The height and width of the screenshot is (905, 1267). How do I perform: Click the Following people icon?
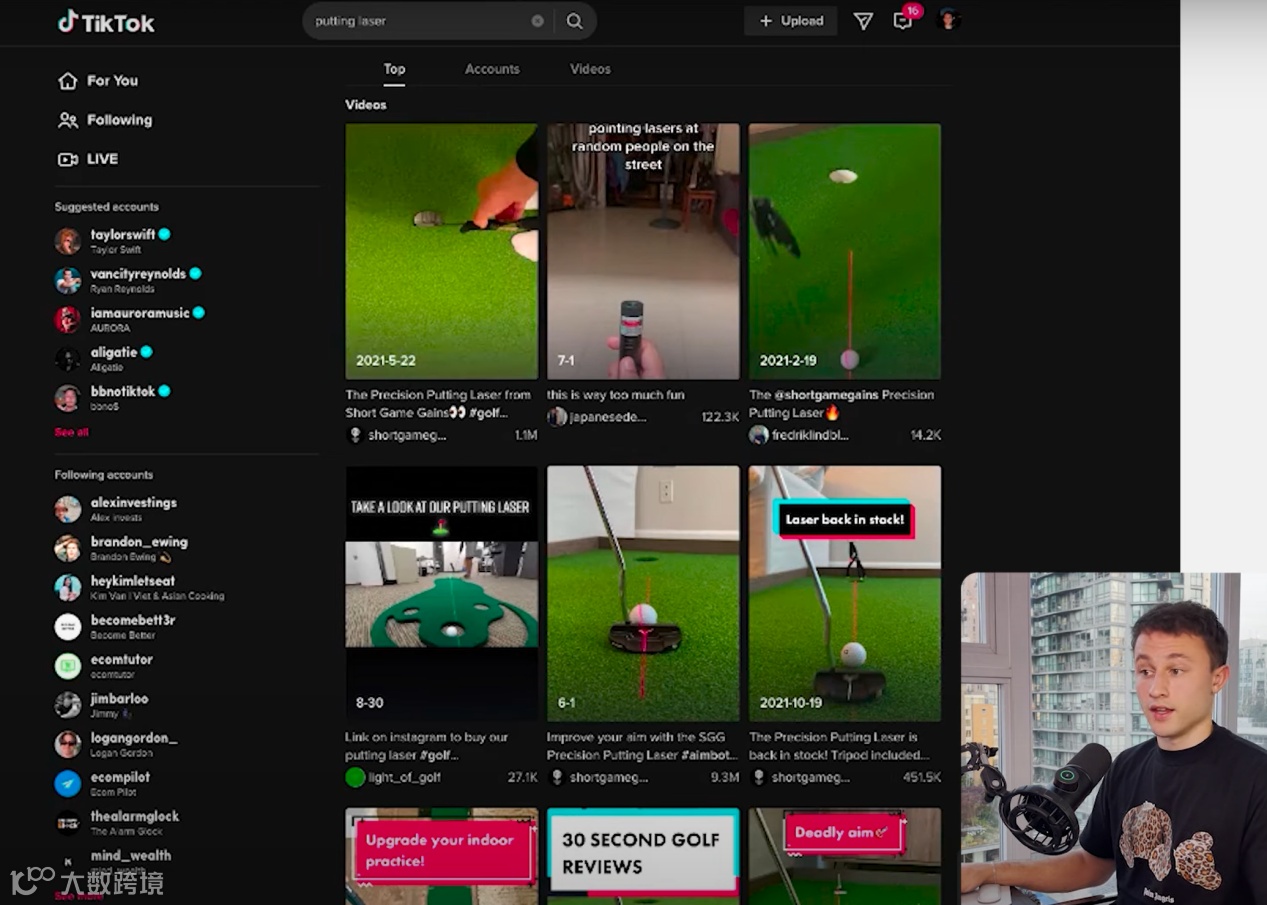coord(67,120)
